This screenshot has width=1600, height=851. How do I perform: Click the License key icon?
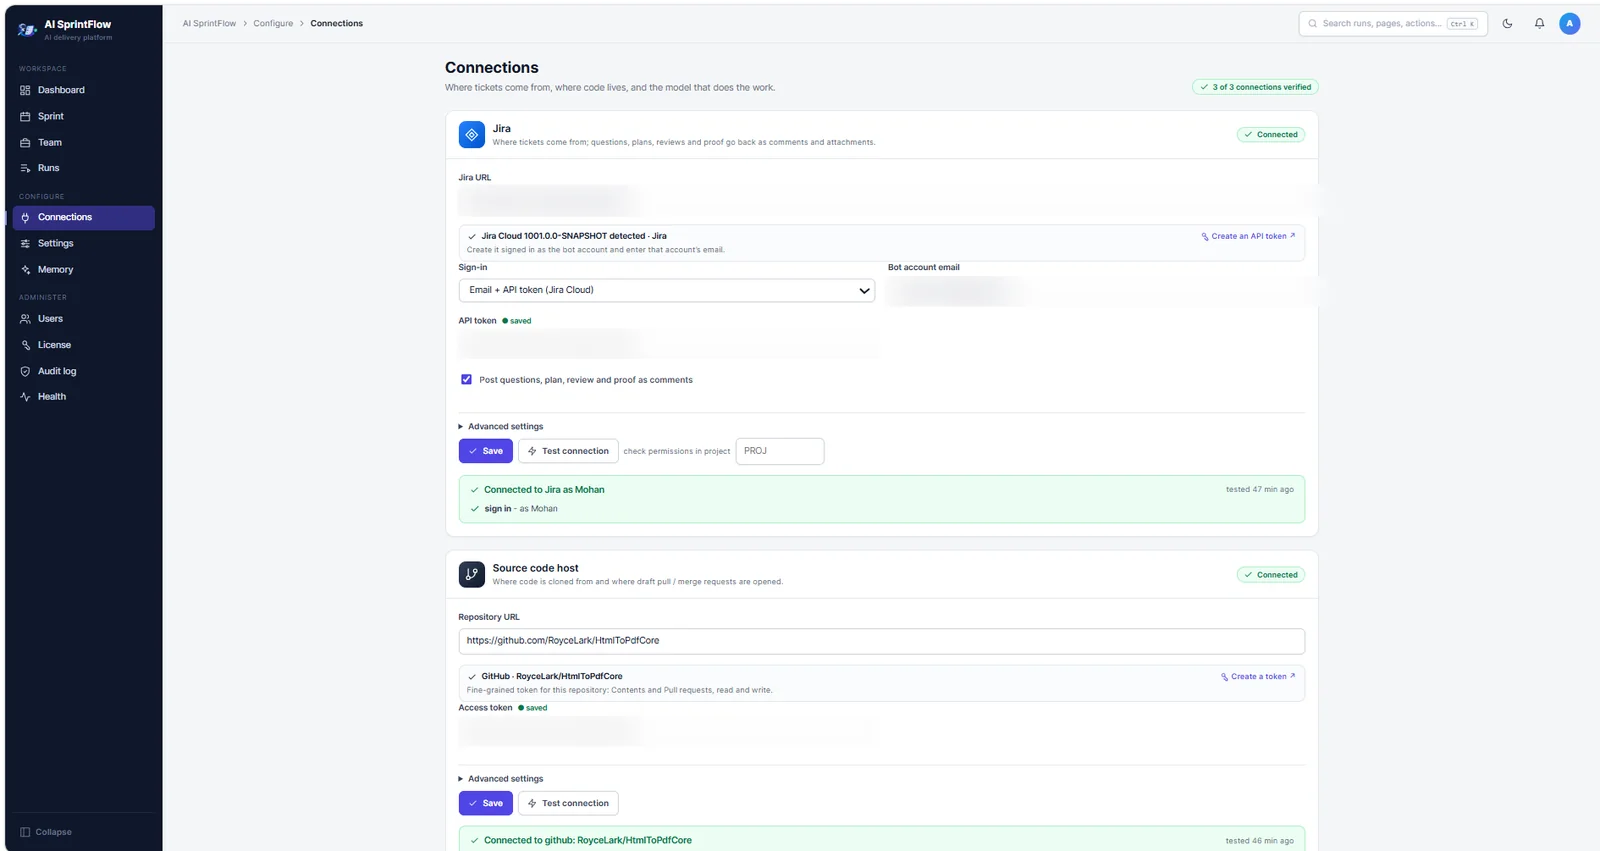(x=25, y=345)
